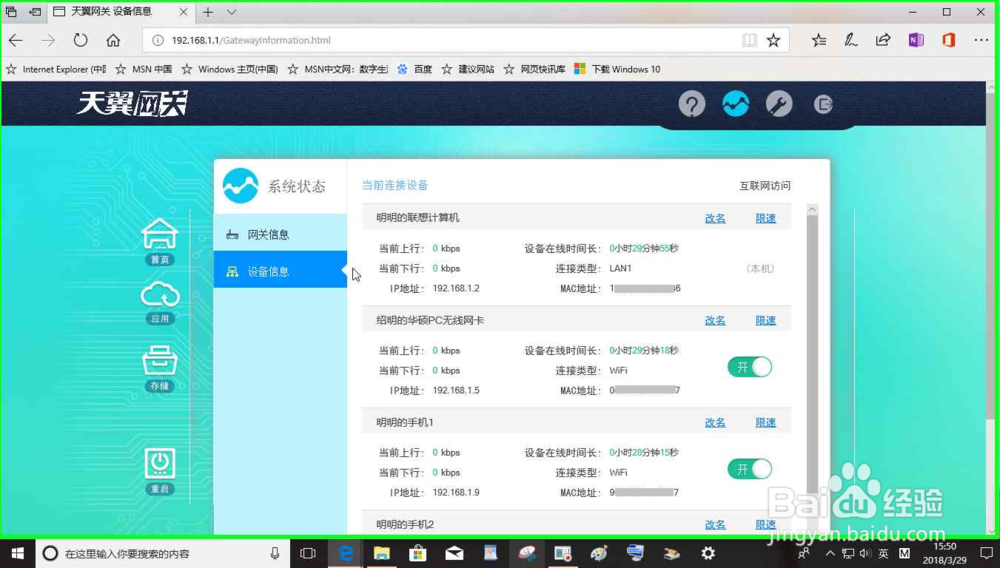The image size is (1000, 568).
Task: Open Internet Explorer bookmark
Action: 56,69
